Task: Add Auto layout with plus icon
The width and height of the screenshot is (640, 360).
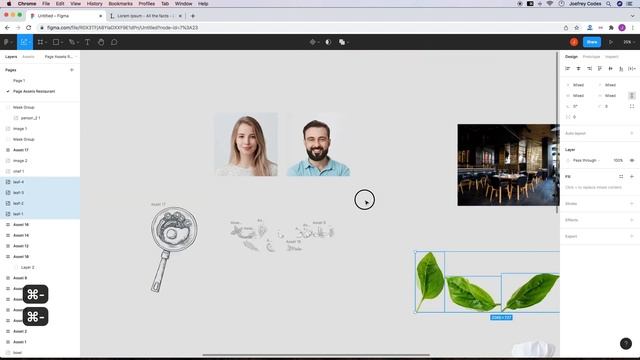Action: [x=632, y=133]
